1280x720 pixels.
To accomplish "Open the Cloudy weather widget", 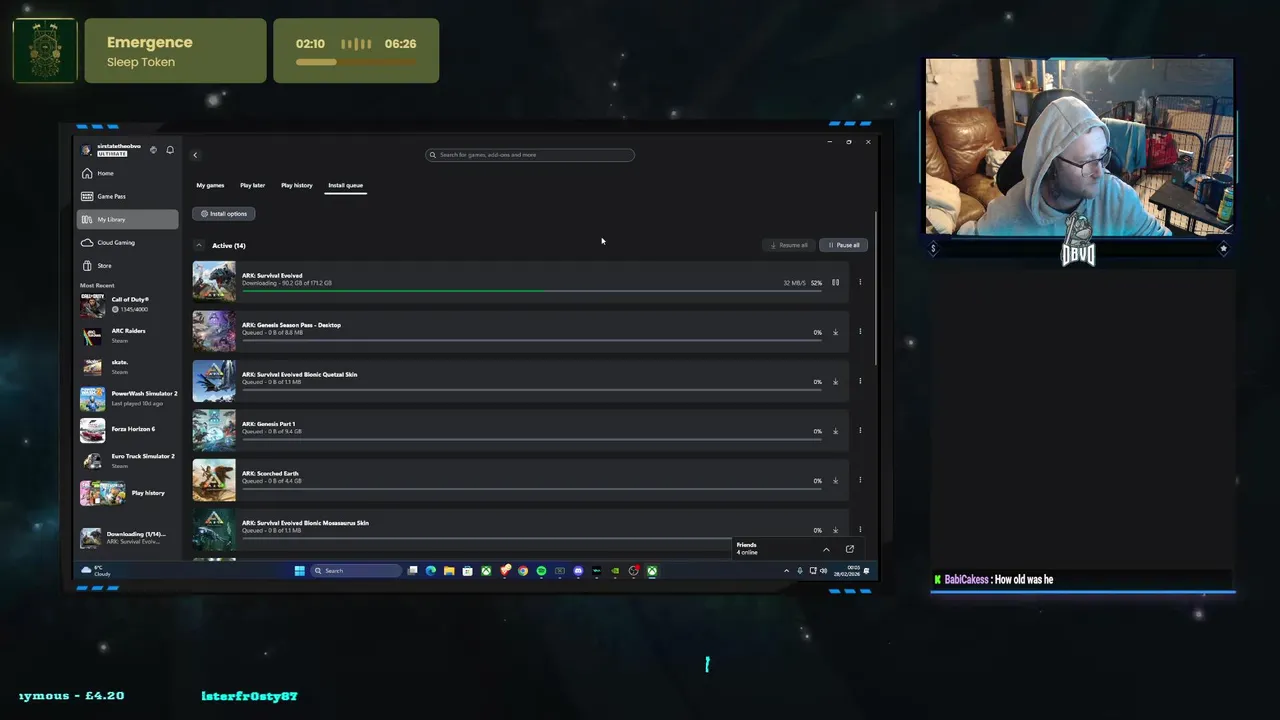I will tap(97, 571).
